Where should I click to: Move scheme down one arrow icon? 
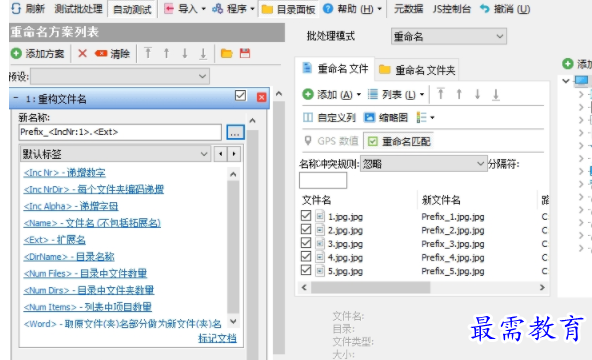coord(185,53)
